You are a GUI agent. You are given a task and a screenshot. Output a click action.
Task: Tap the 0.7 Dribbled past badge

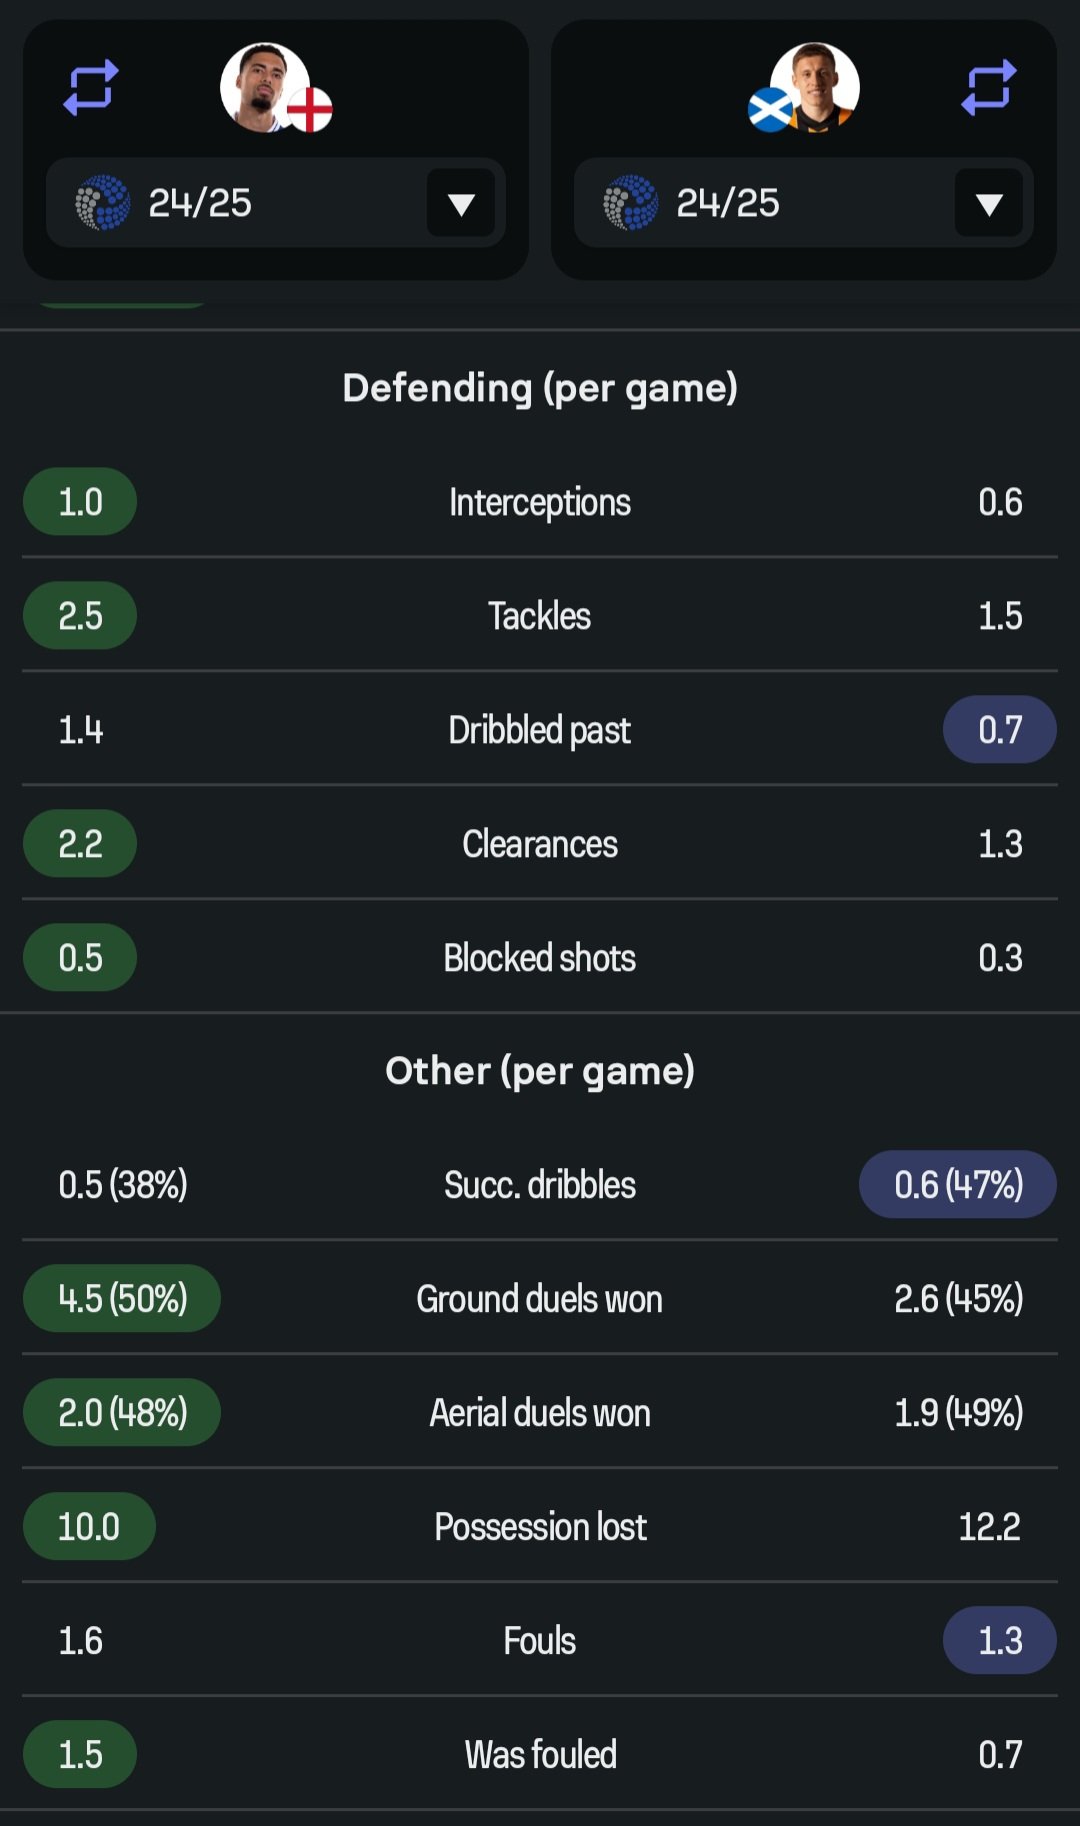coord(1000,730)
